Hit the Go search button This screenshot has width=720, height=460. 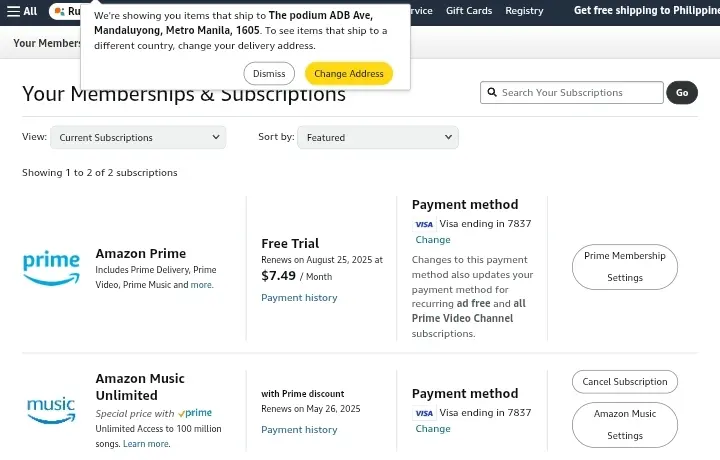pos(682,93)
